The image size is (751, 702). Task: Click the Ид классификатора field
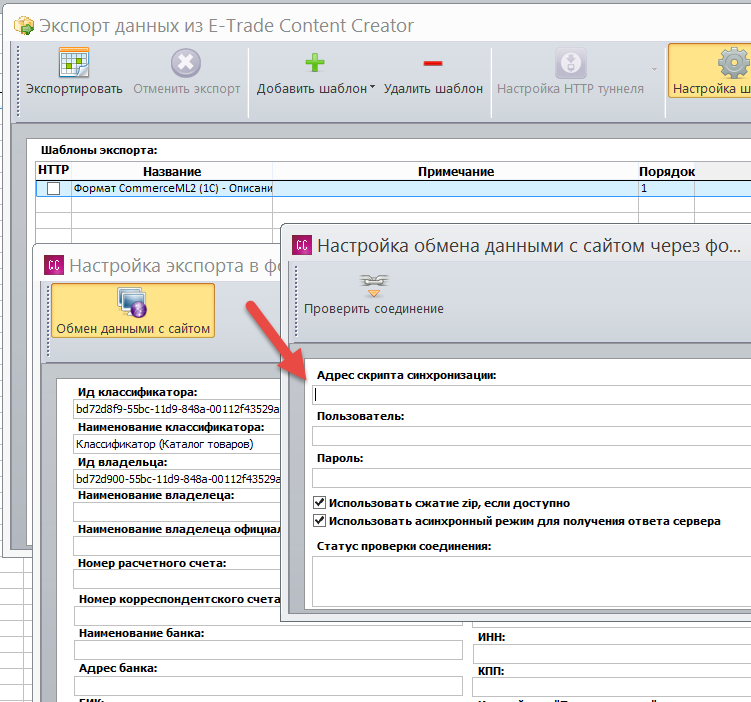(177, 409)
